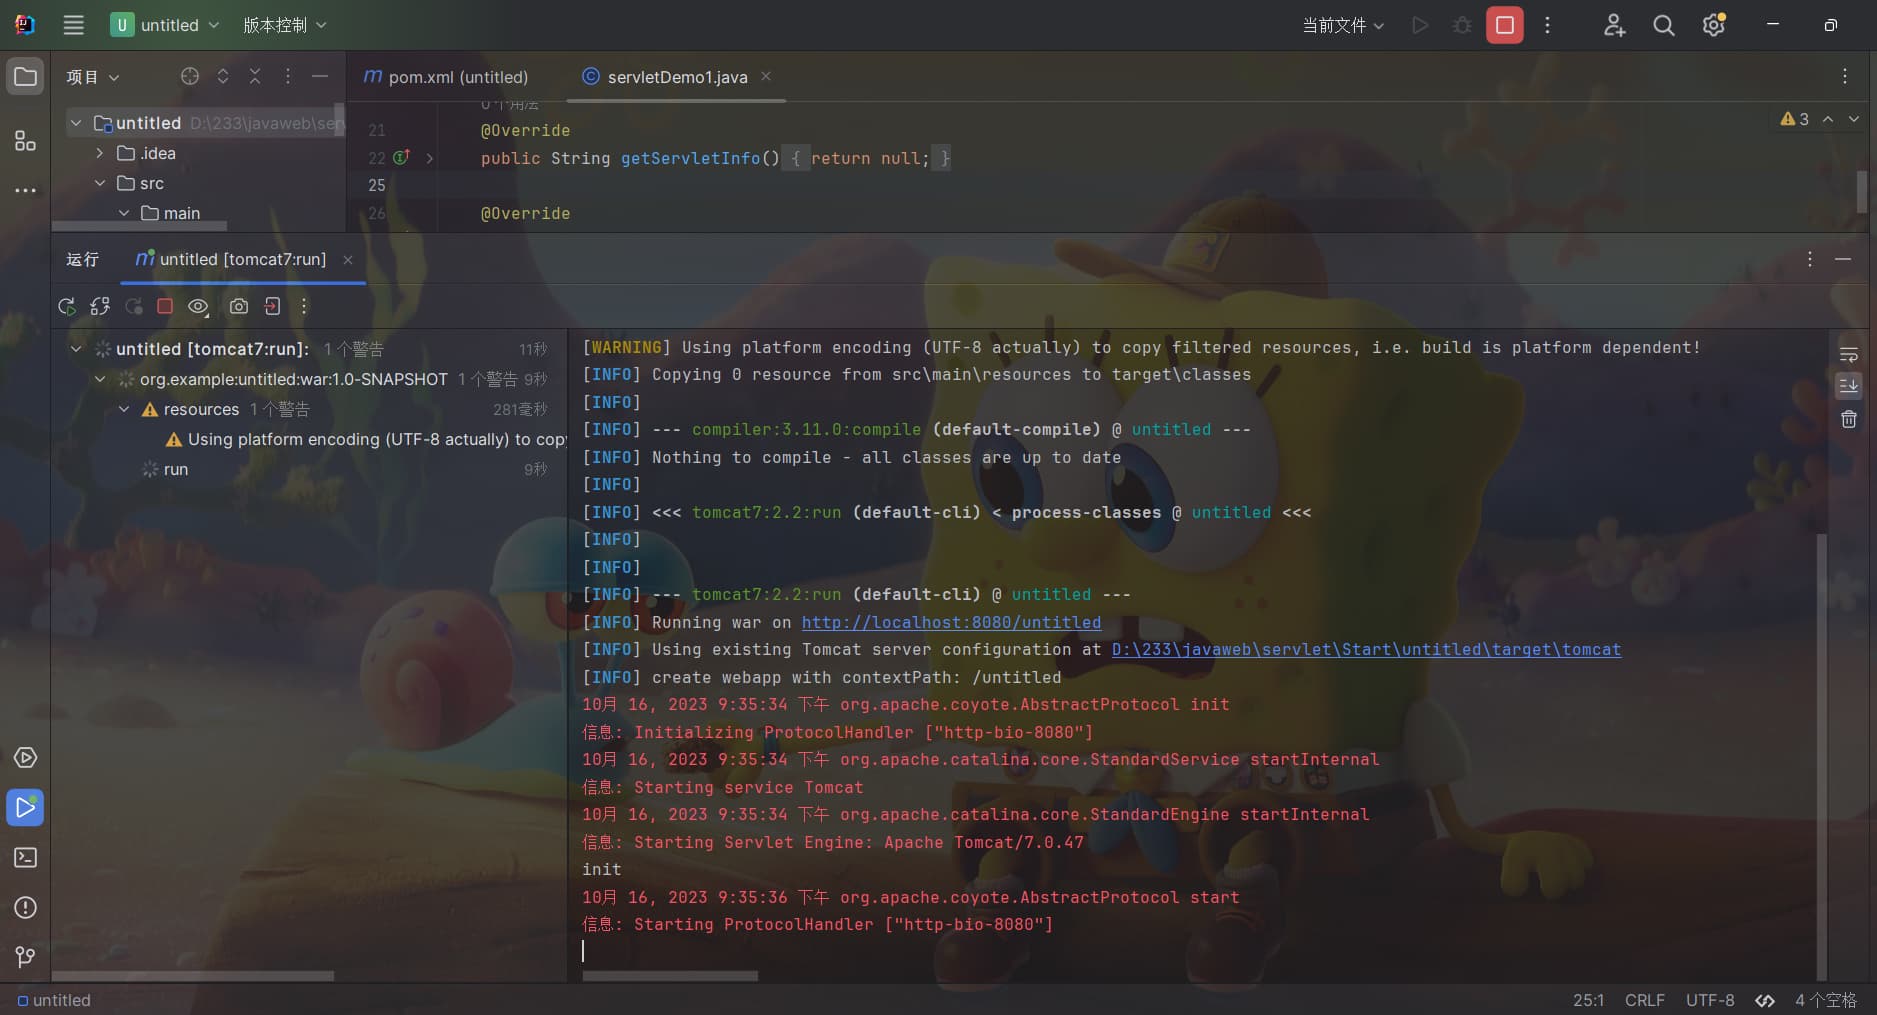Open the target\tomcat path link
This screenshot has width=1877, height=1015.
[1366, 649]
